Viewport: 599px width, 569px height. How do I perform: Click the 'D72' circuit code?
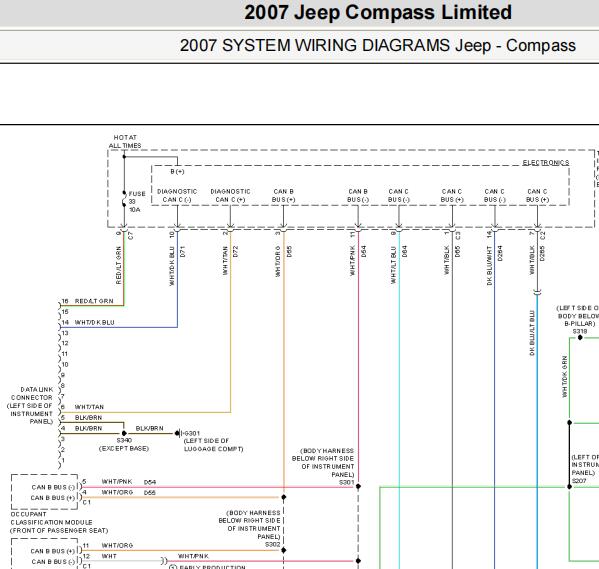click(x=235, y=251)
